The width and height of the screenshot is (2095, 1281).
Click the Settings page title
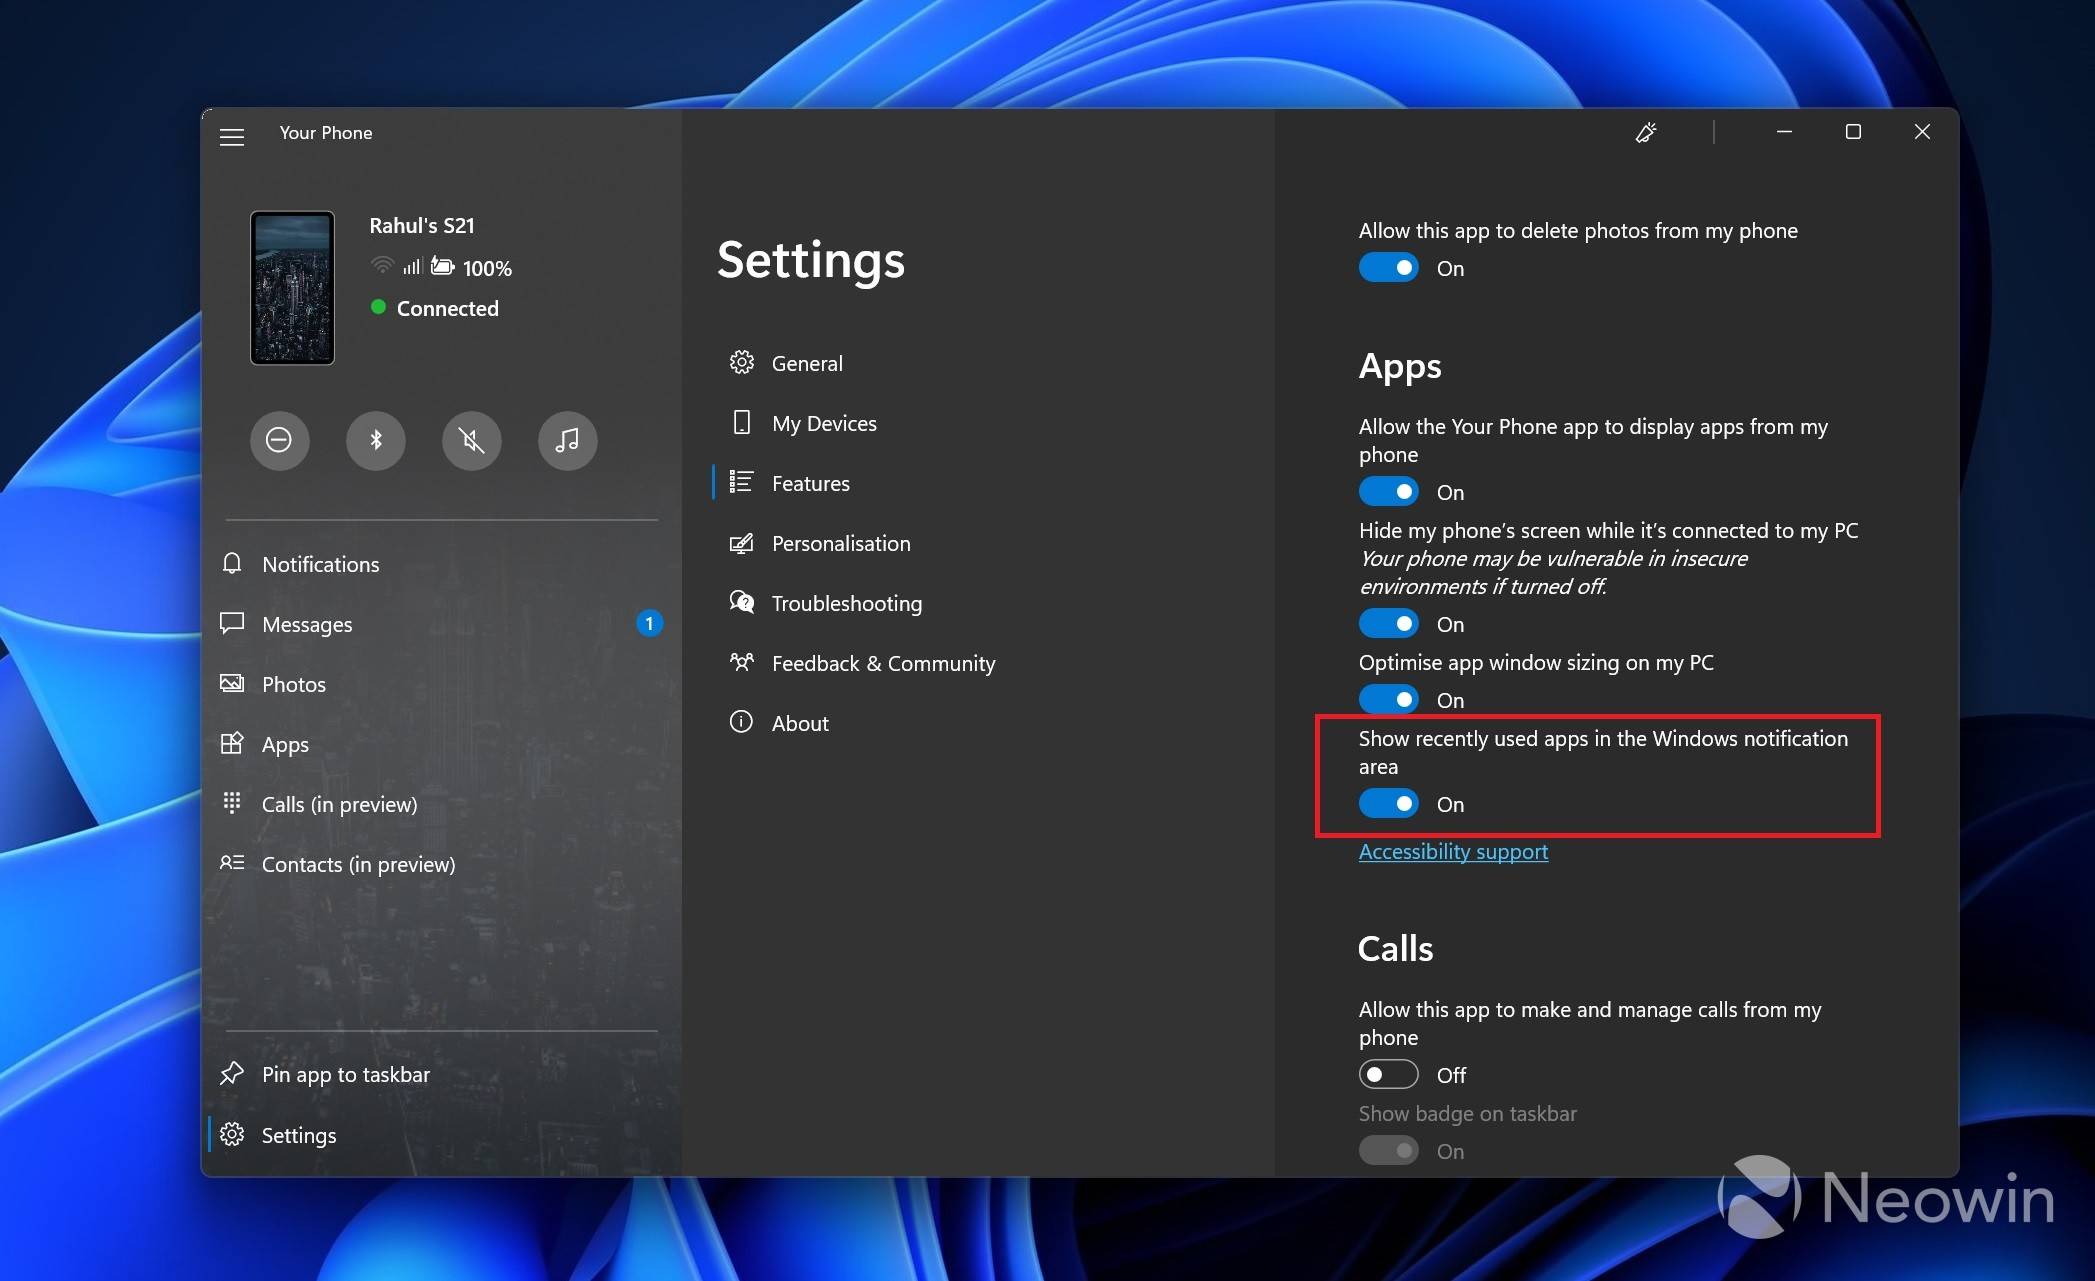(811, 260)
